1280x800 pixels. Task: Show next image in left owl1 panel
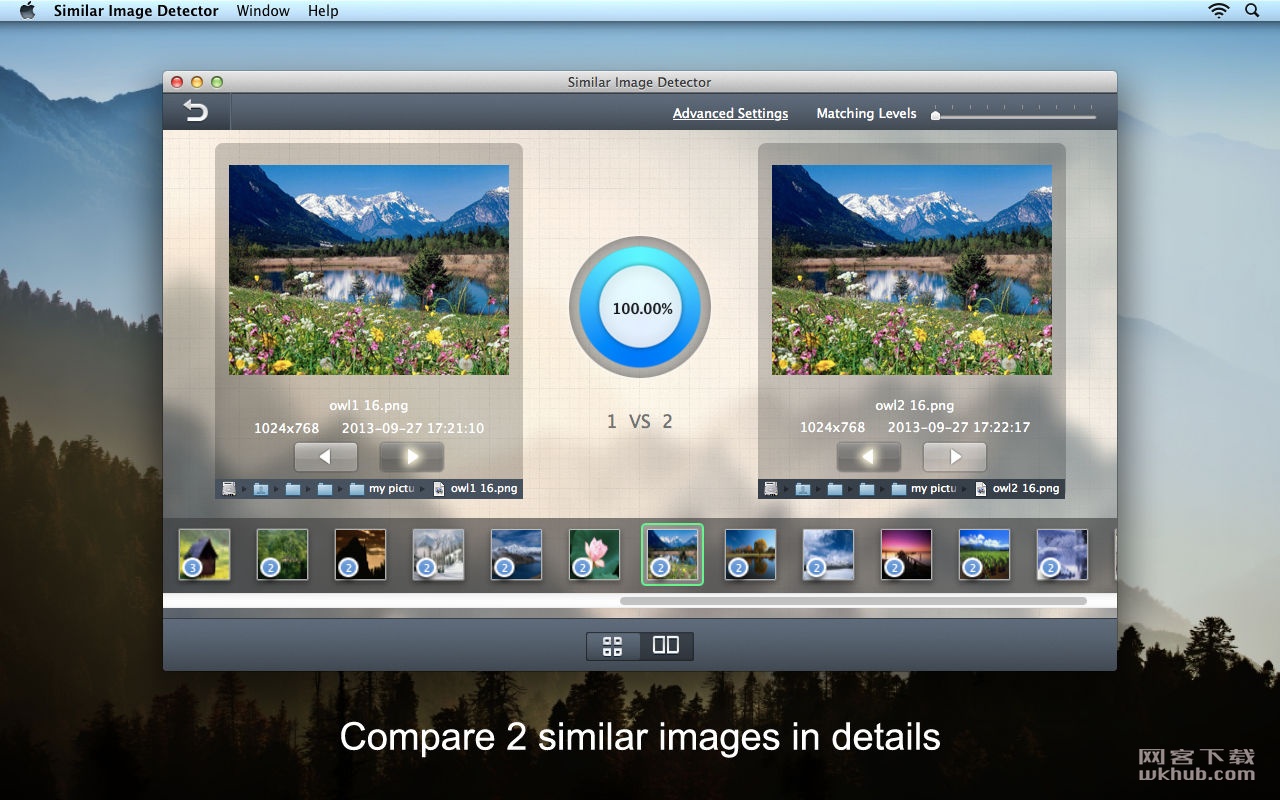click(412, 457)
